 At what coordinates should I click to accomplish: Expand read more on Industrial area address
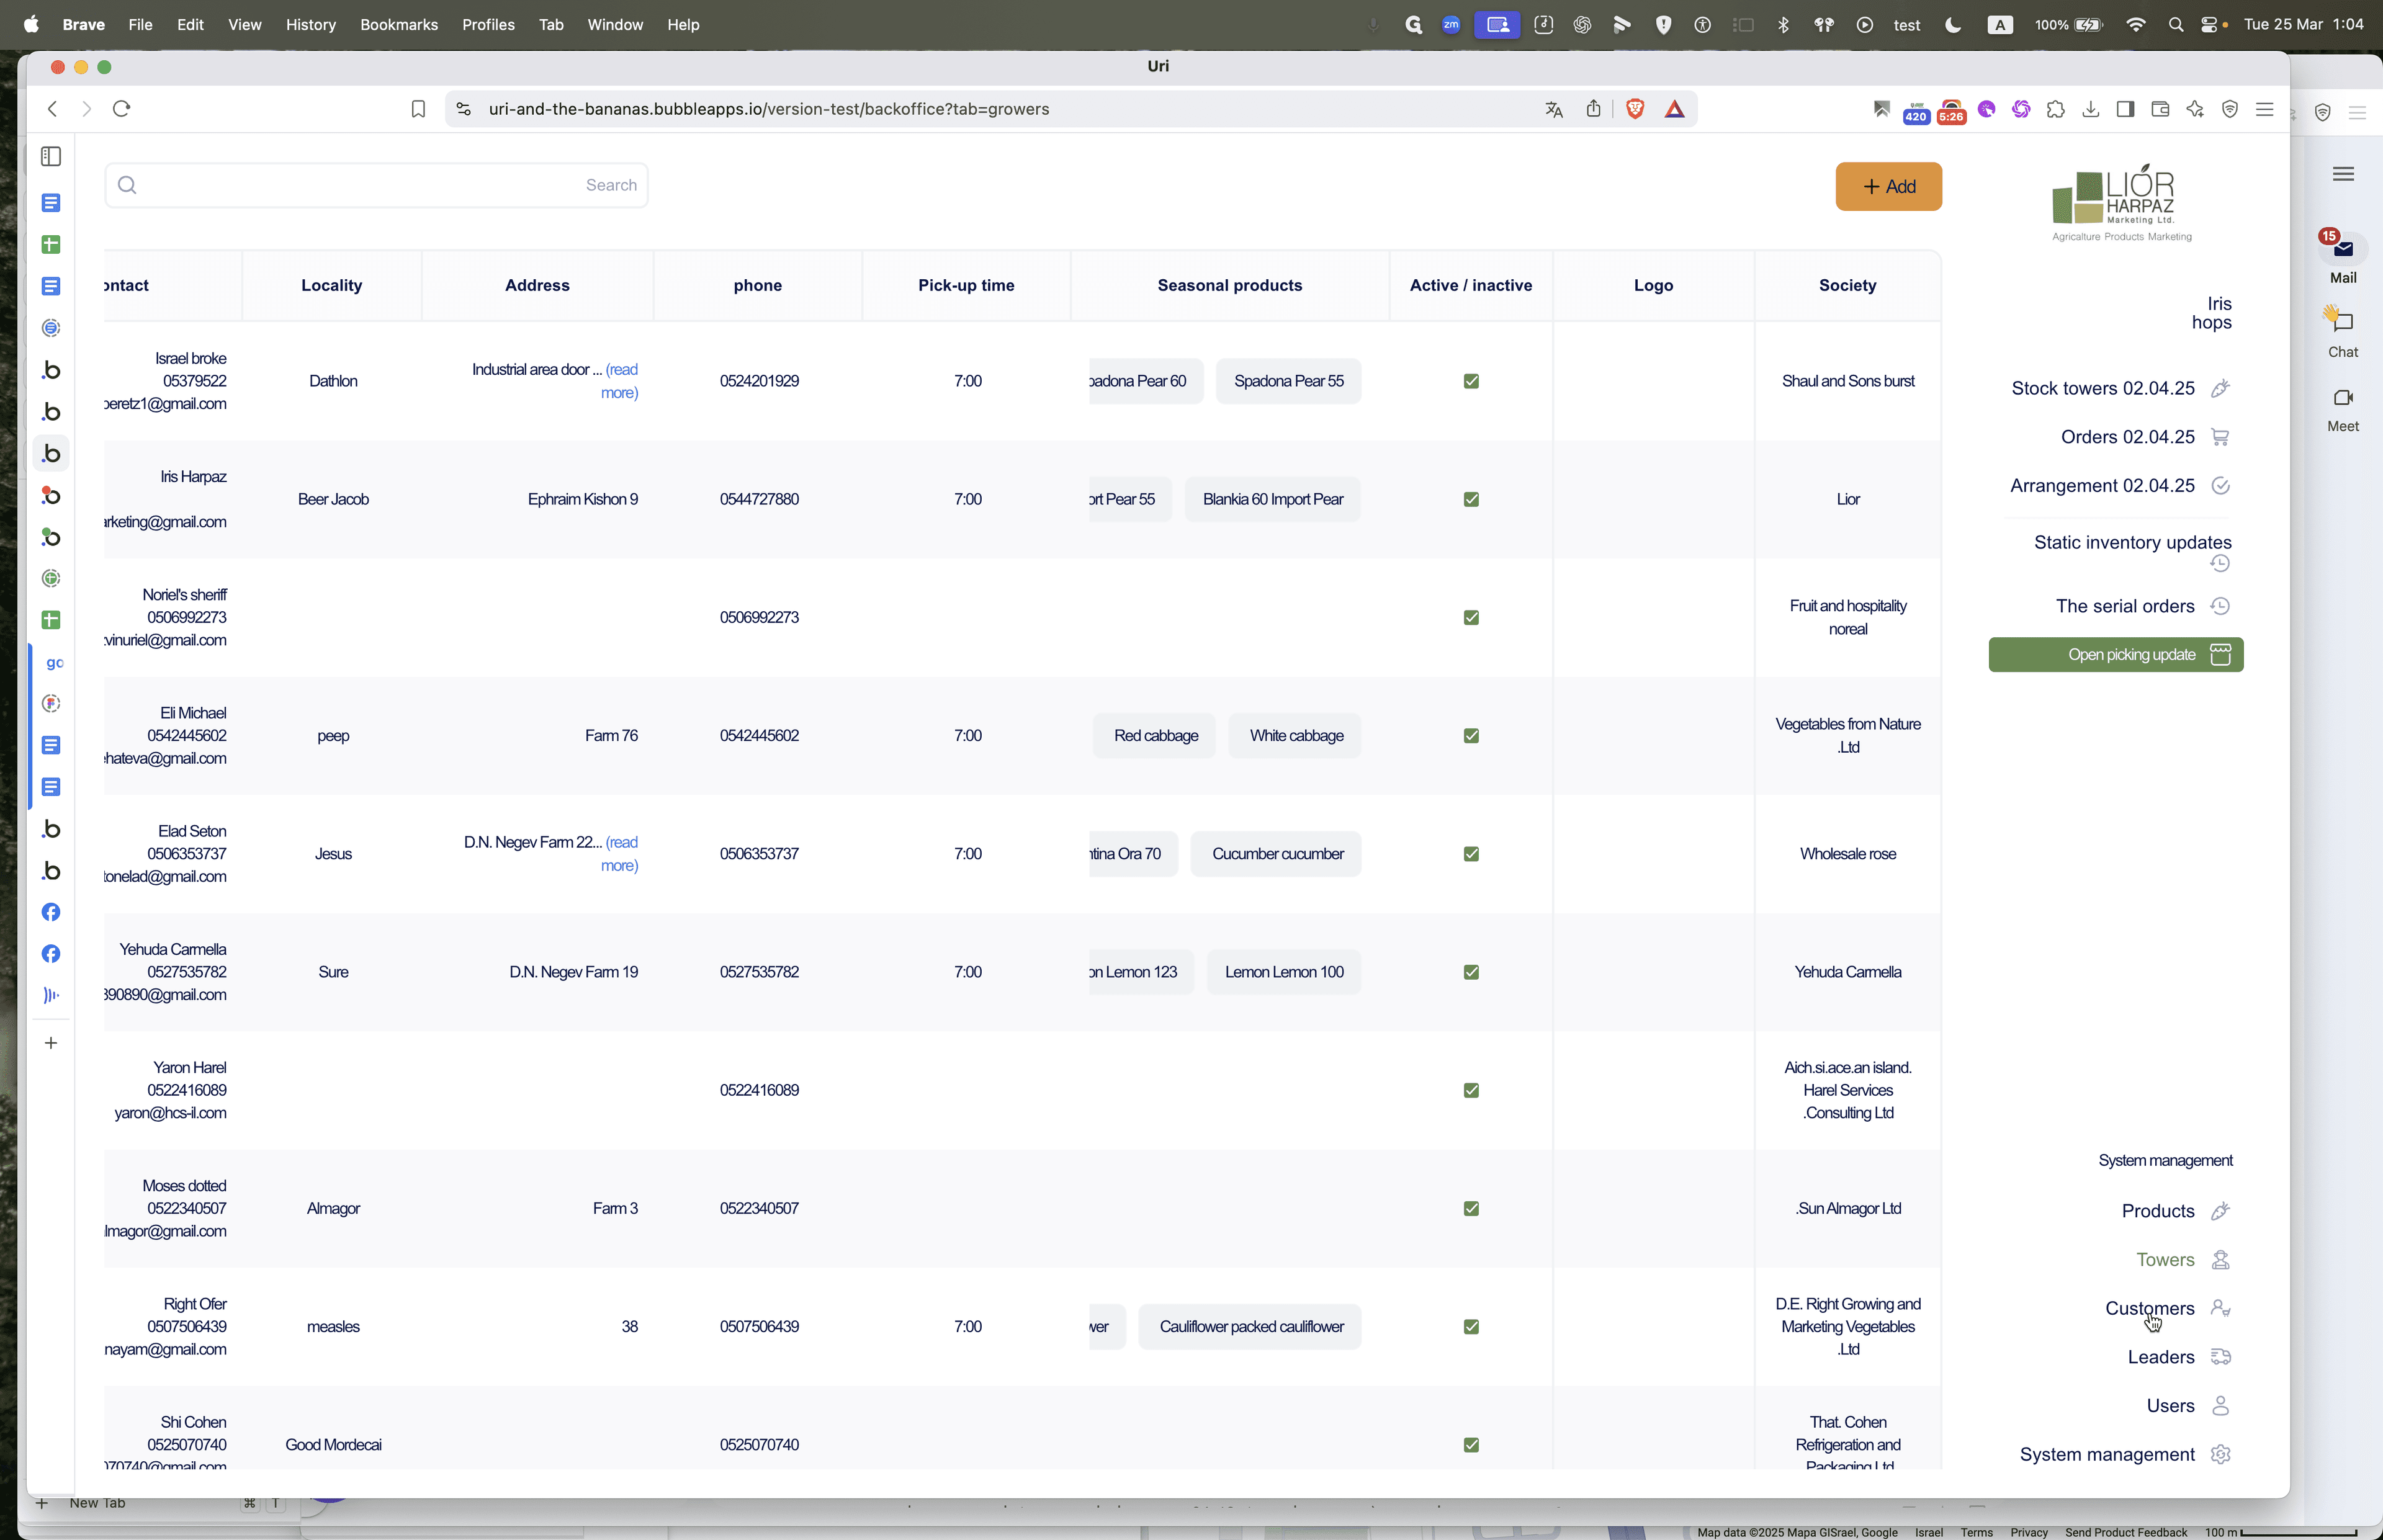coord(620,381)
